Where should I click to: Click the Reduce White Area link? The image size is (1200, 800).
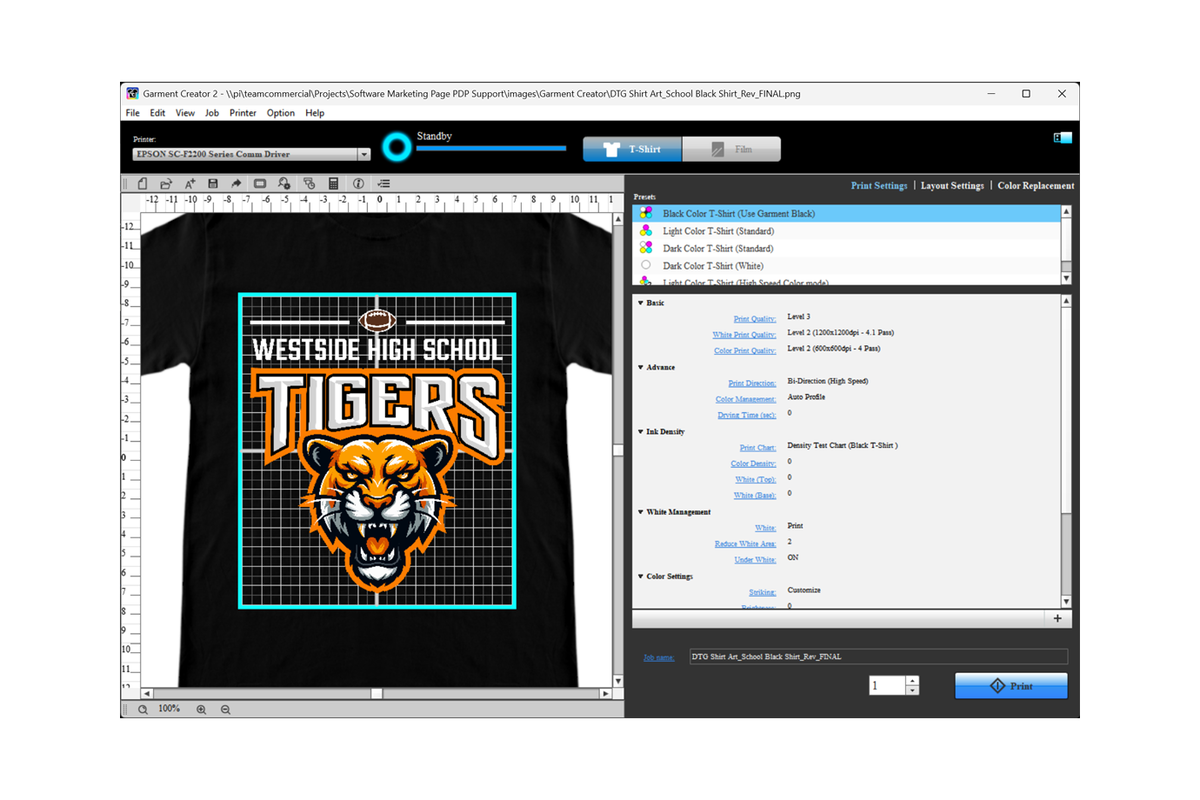(x=746, y=544)
